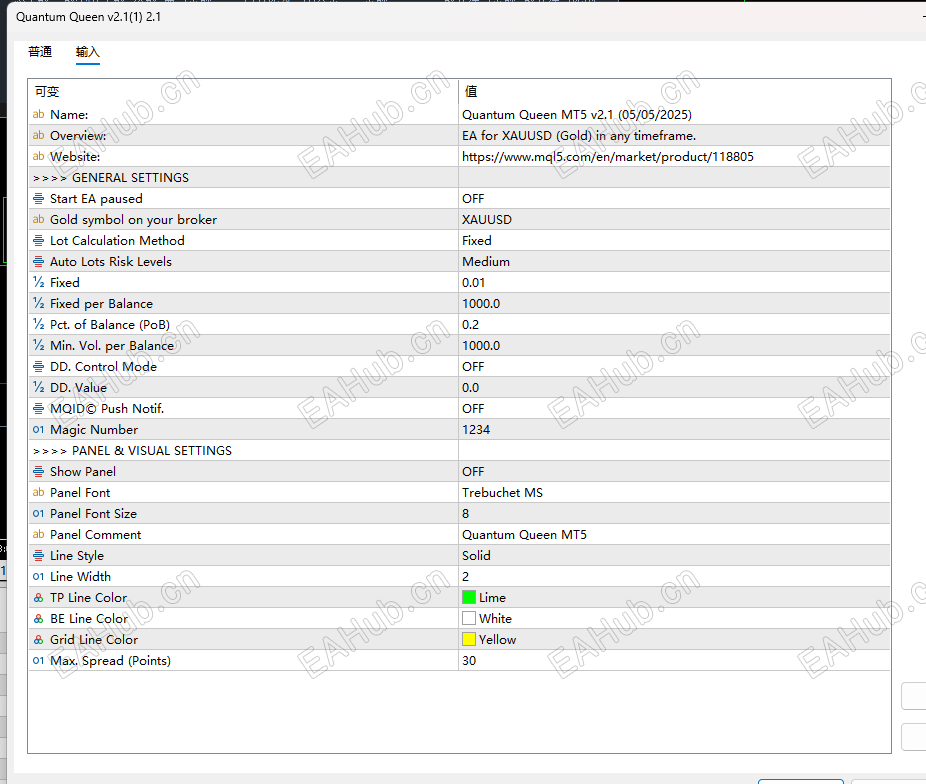Click the string icon beside Website:
This screenshot has width=926, height=784.
tap(38, 156)
